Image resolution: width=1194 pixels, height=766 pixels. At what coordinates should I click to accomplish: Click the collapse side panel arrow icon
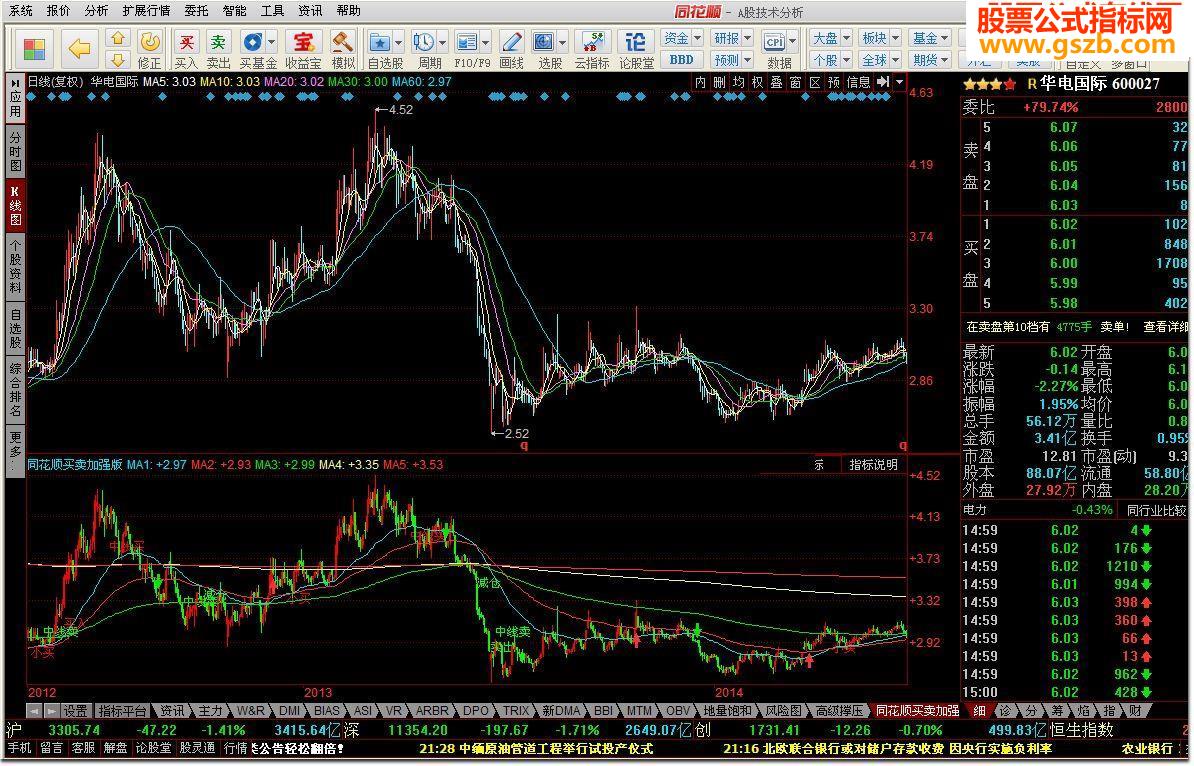(883, 82)
